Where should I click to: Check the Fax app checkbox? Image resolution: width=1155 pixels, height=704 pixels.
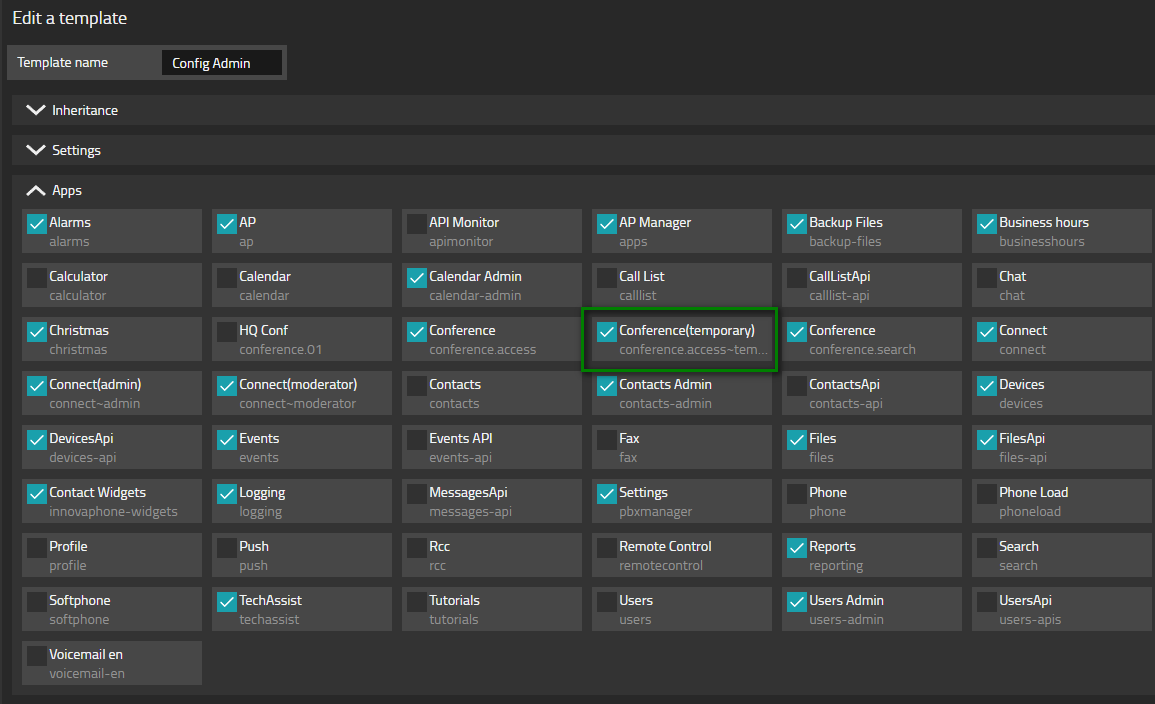pyautogui.click(x=607, y=440)
